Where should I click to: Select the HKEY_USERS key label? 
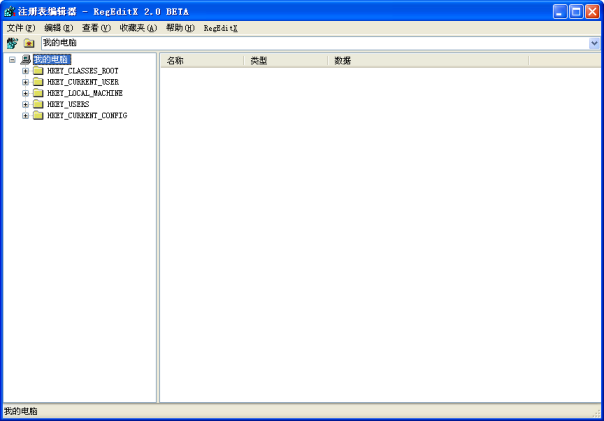coord(68,104)
